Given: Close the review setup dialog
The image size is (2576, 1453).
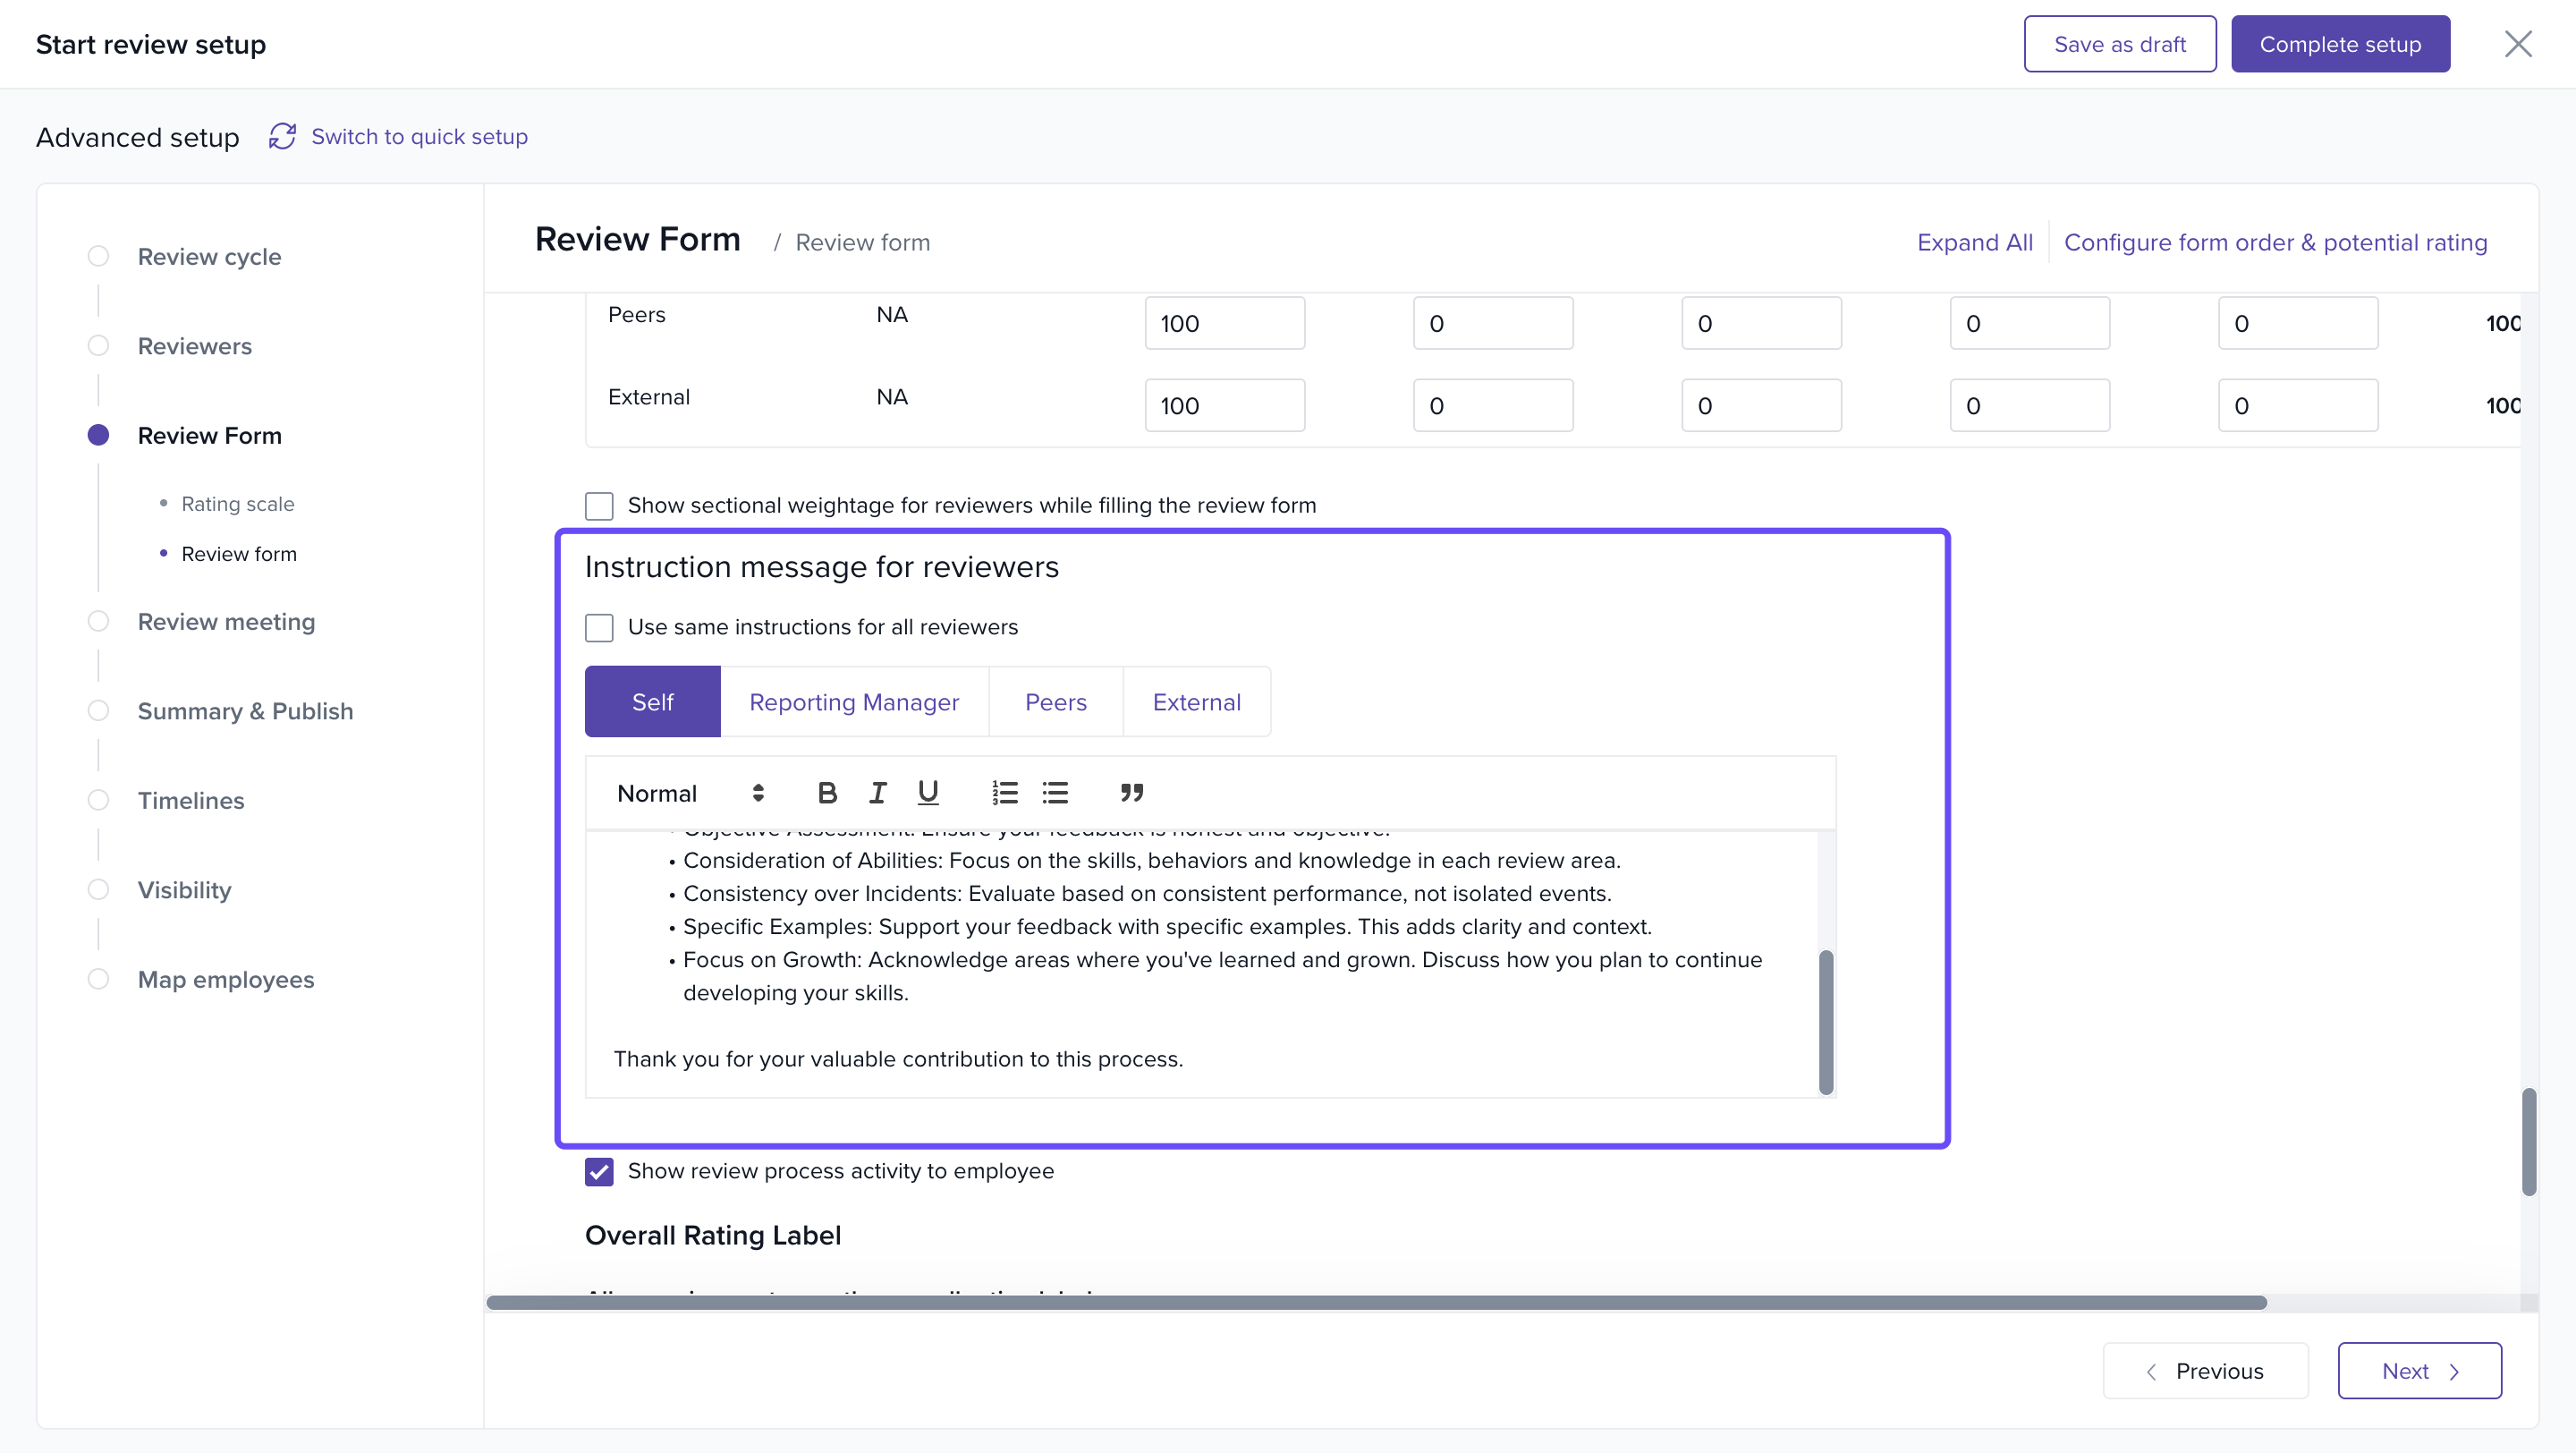Looking at the screenshot, I should click(2517, 44).
